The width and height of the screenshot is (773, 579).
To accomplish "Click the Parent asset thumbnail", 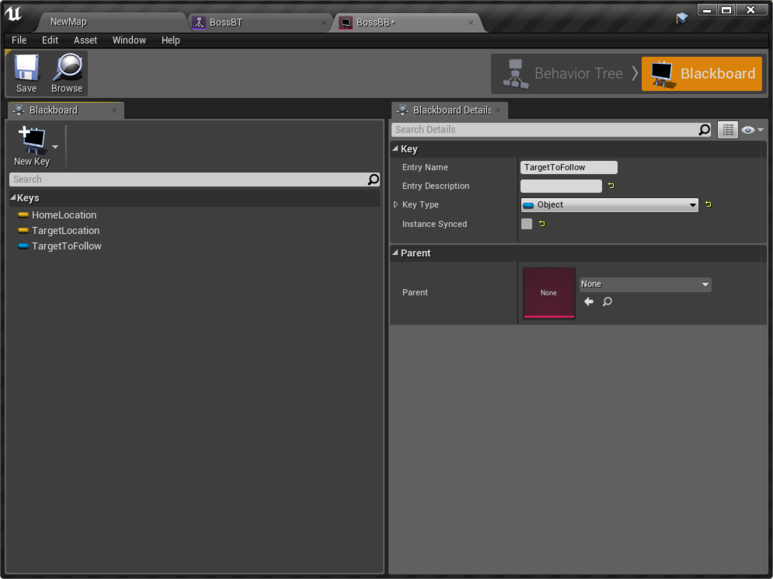I will [x=549, y=293].
